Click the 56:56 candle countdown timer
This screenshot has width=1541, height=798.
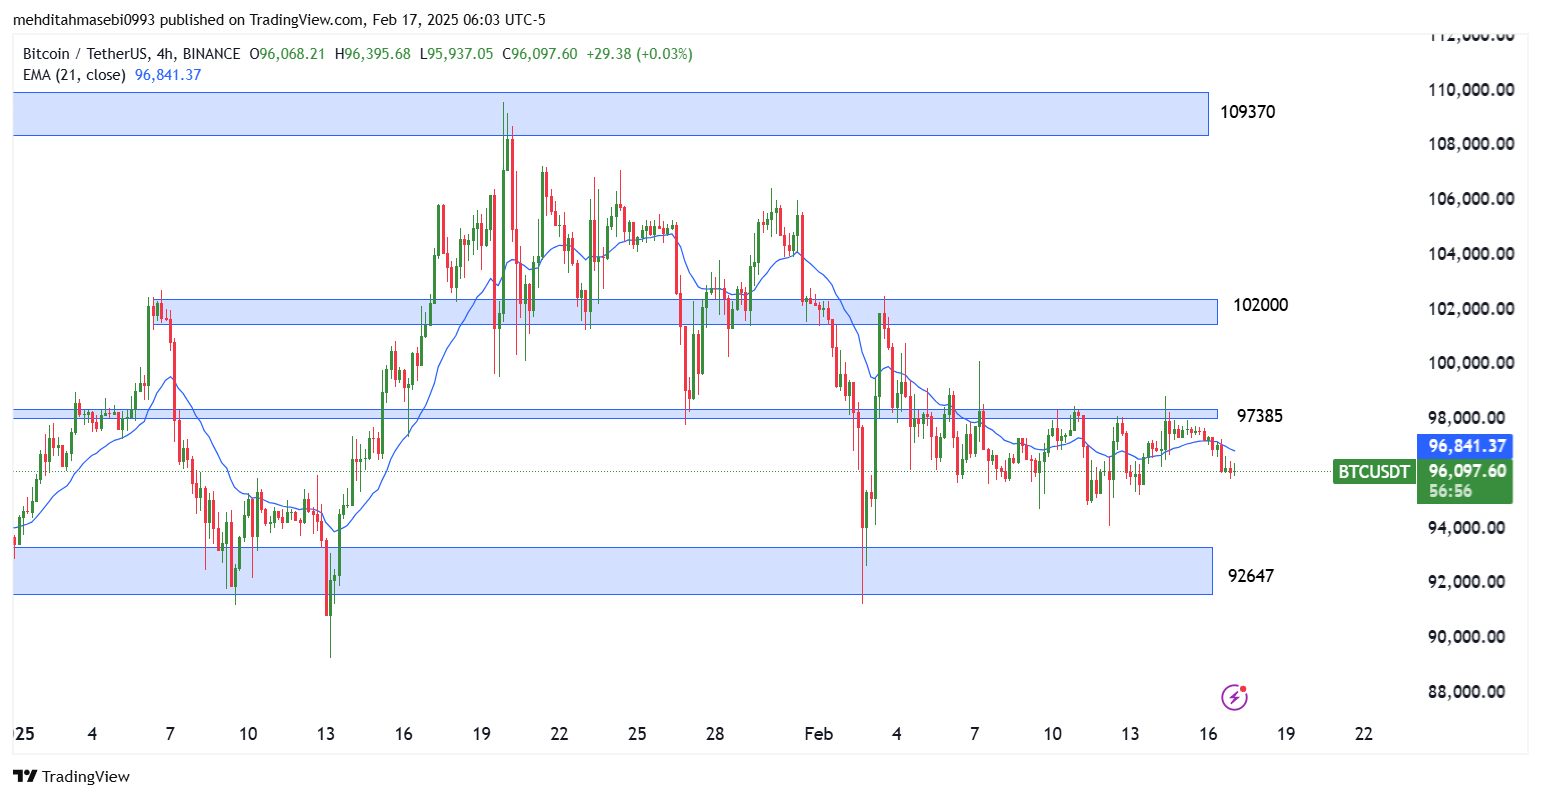click(1449, 491)
